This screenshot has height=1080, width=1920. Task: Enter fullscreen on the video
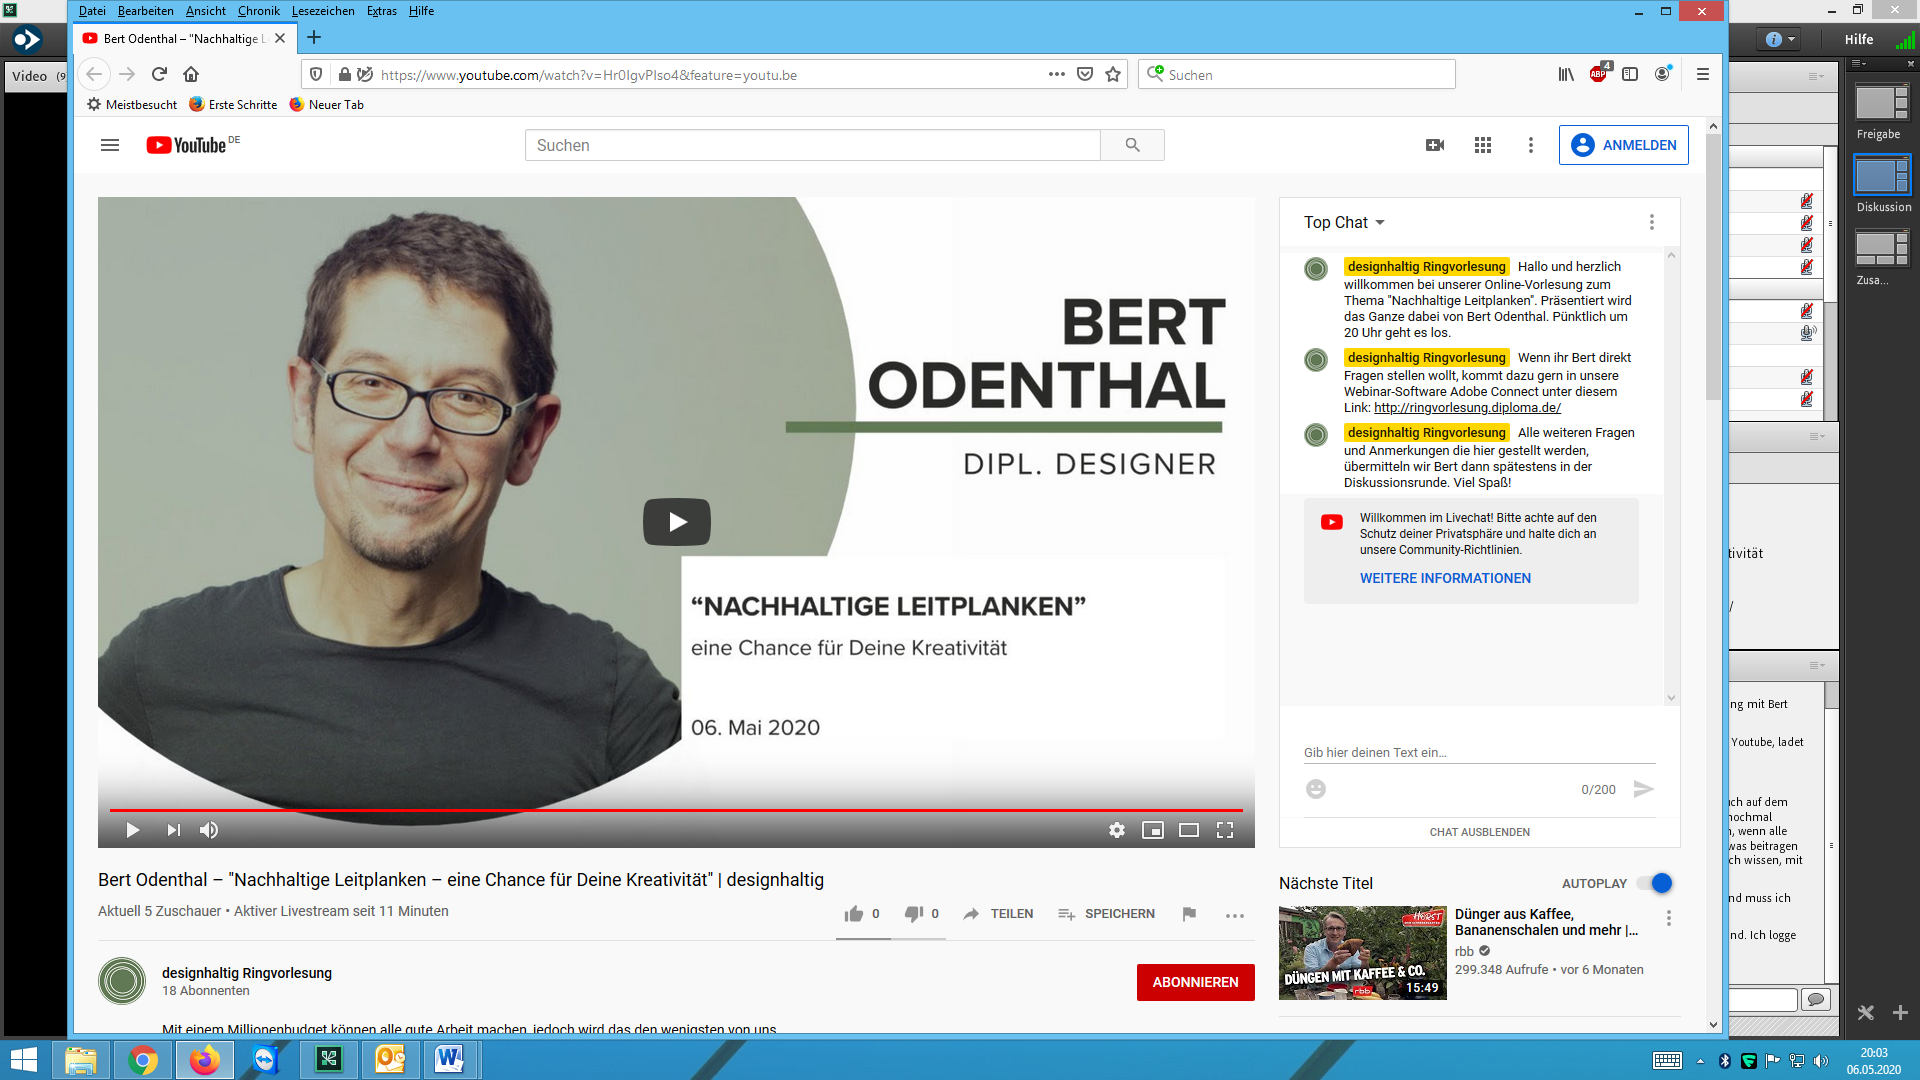click(1225, 830)
